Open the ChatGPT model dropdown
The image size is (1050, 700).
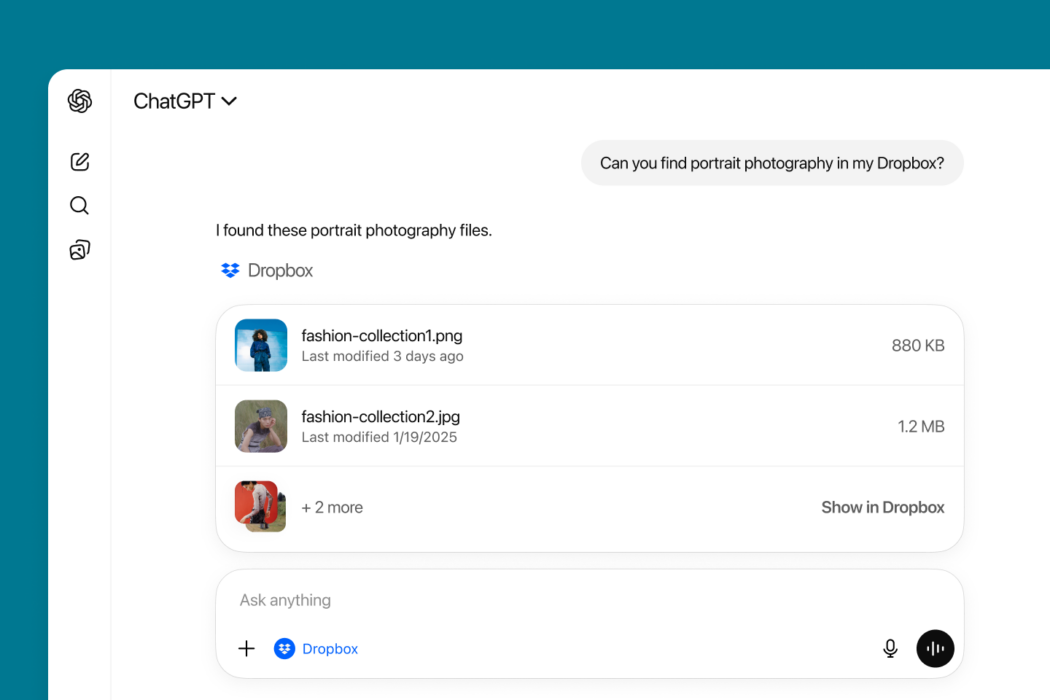pos(185,101)
